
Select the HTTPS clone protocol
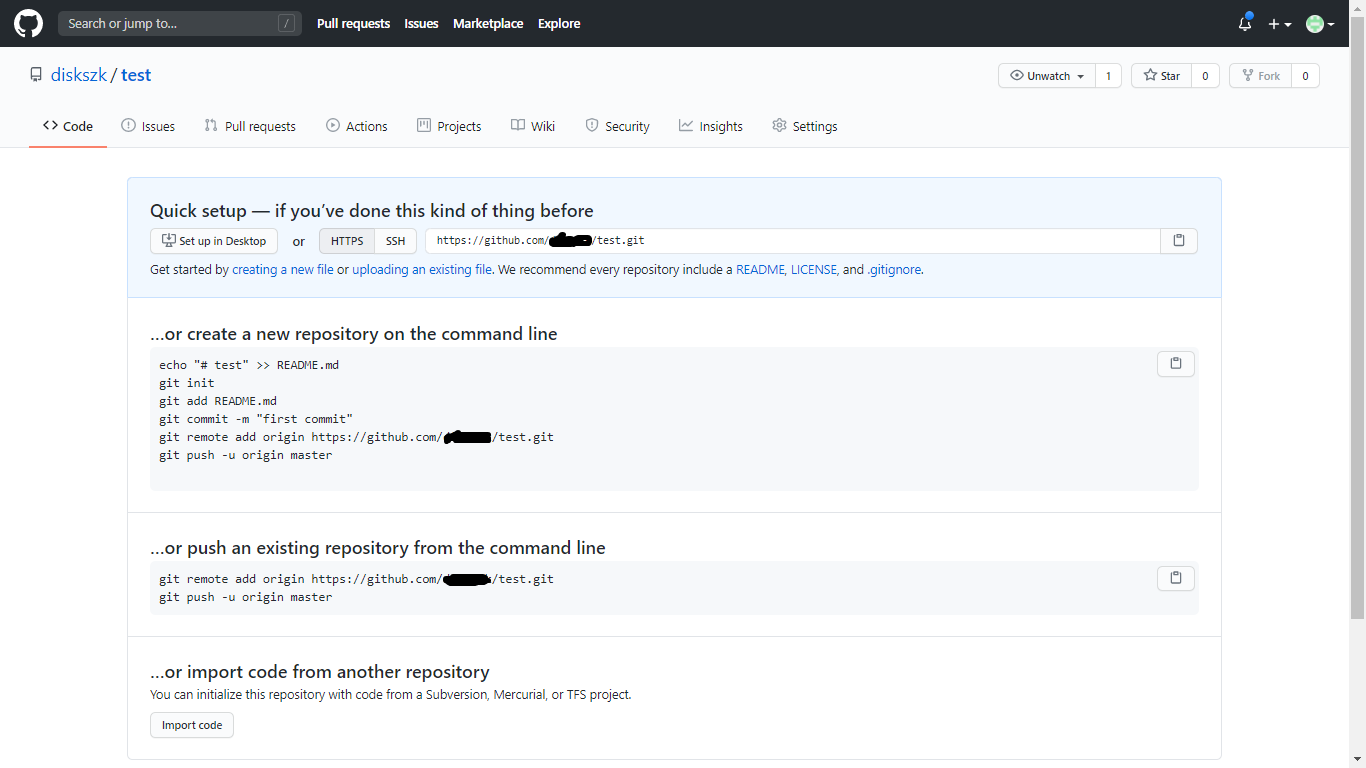346,240
